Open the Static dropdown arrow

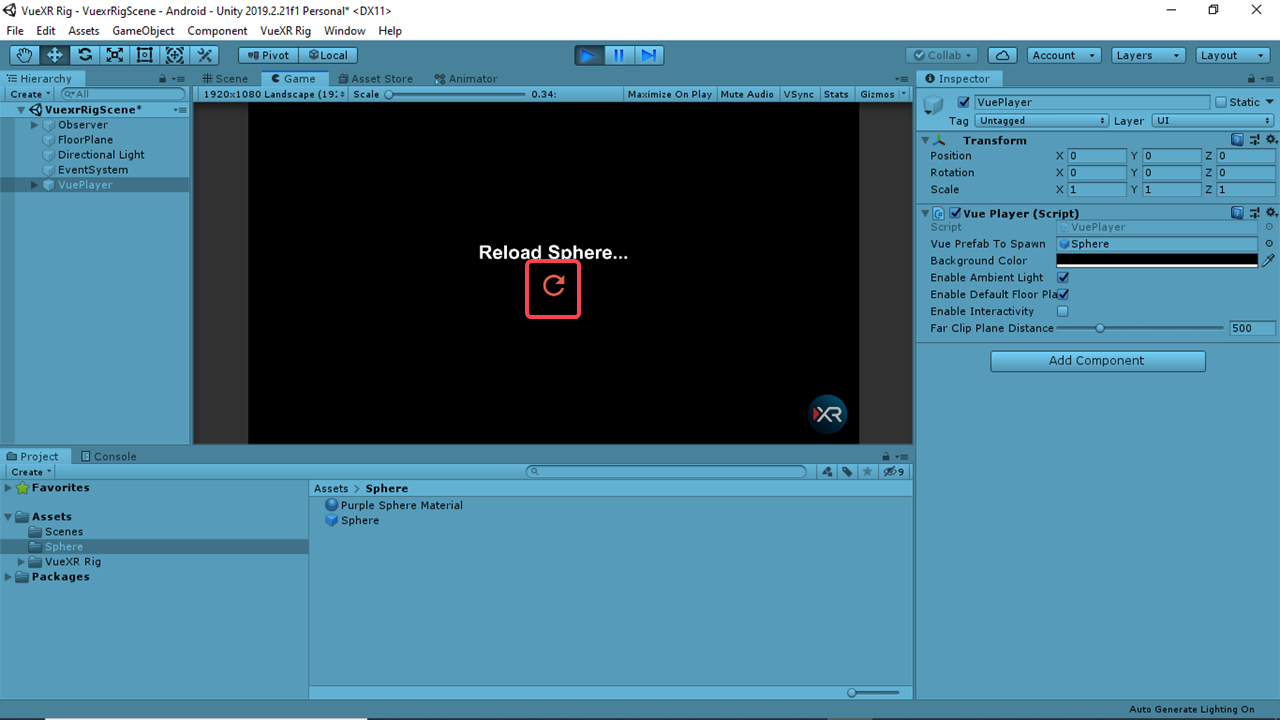pos(1270,102)
